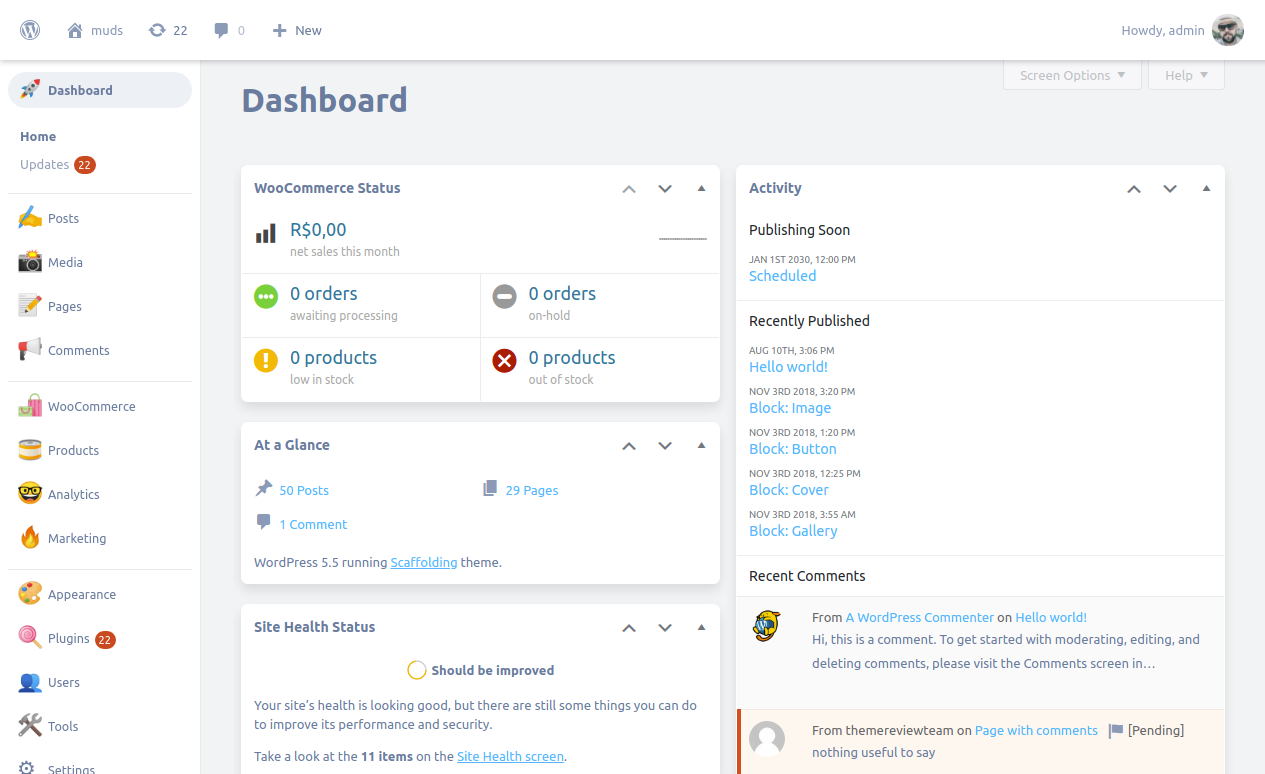The width and height of the screenshot is (1265, 774).
Task: Move Activity widget up
Action: (x=1134, y=188)
